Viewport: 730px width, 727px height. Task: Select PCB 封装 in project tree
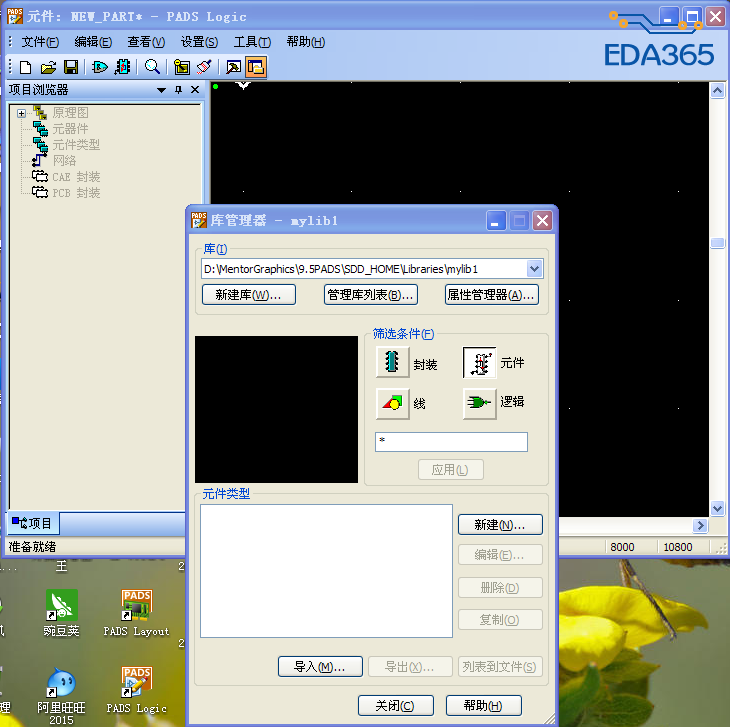(x=76, y=193)
